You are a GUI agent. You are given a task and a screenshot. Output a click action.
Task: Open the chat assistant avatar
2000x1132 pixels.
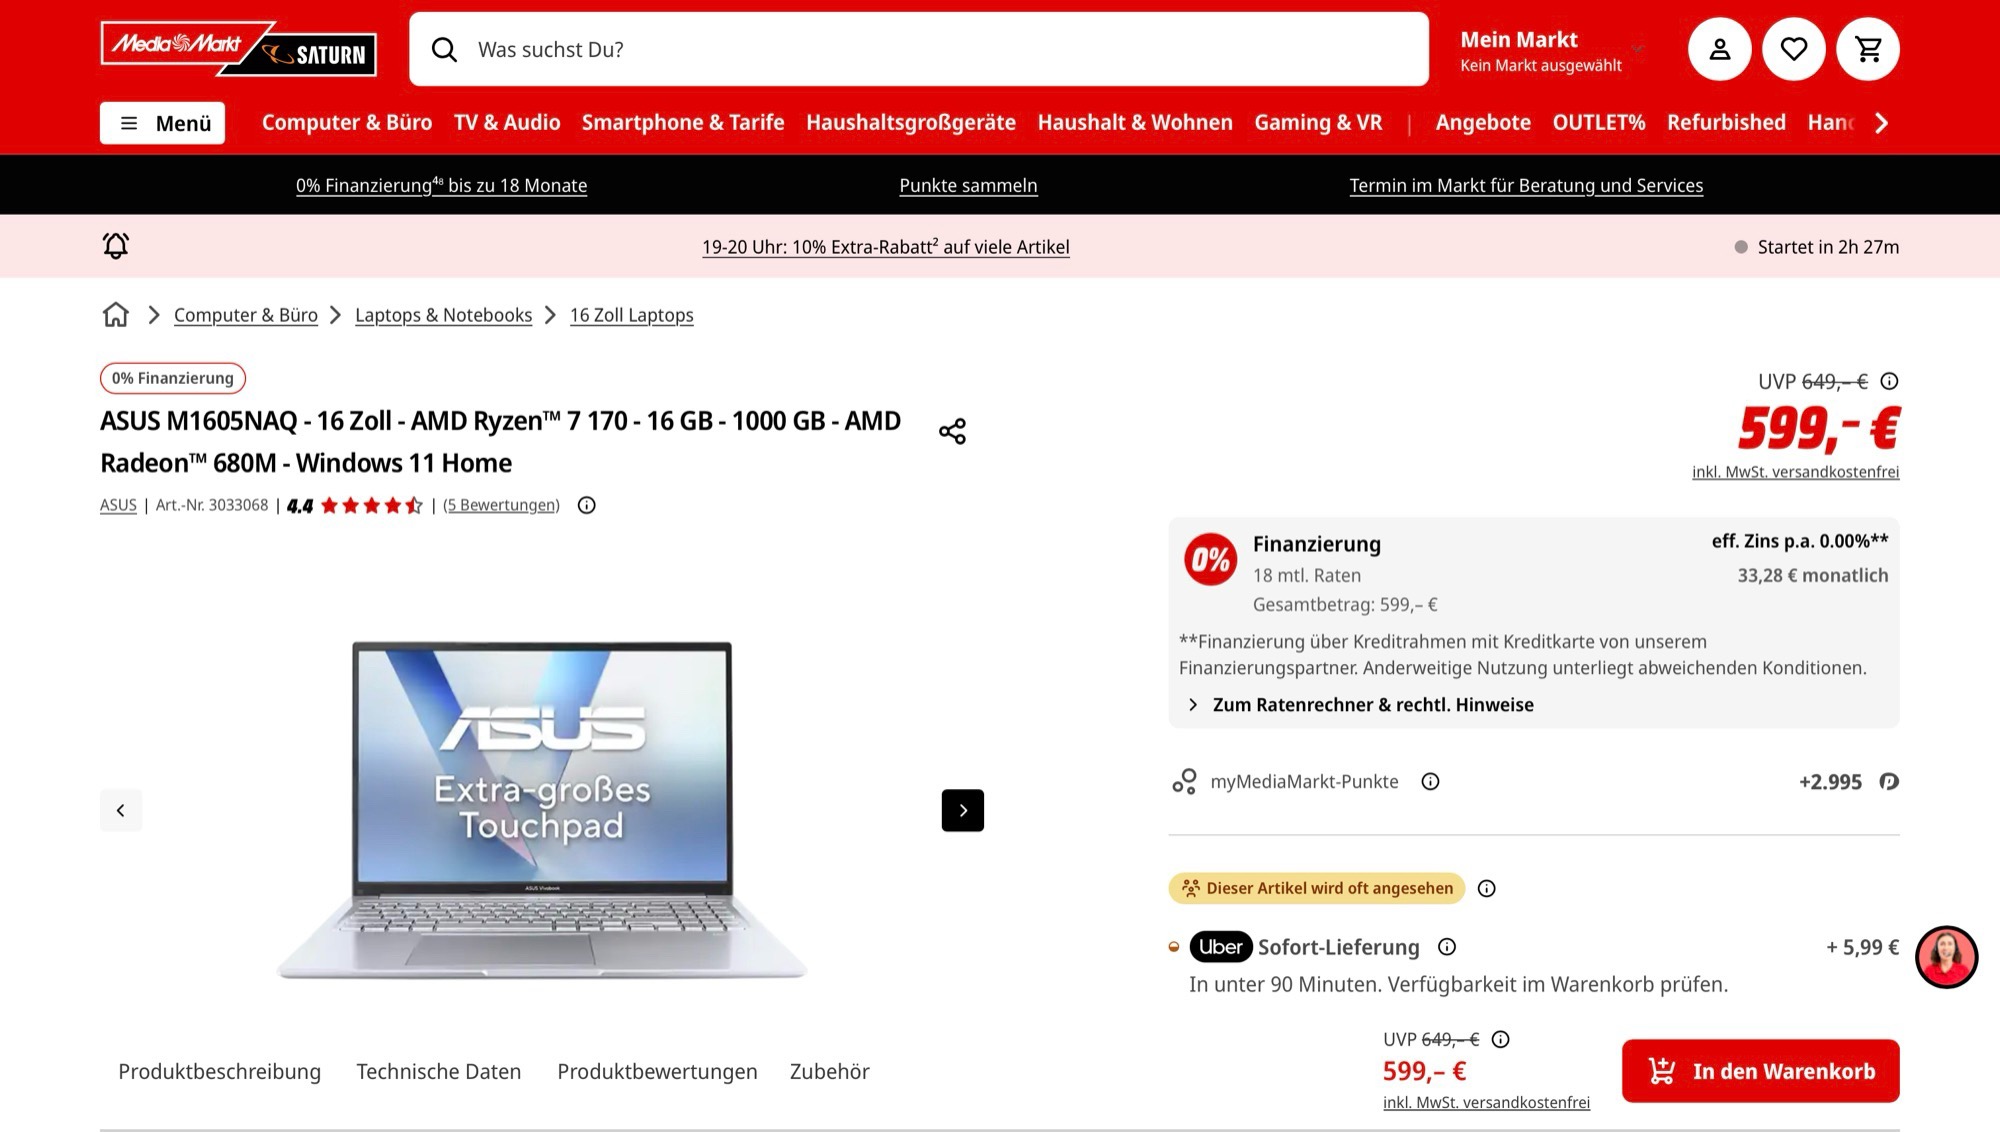click(x=1946, y=957)
